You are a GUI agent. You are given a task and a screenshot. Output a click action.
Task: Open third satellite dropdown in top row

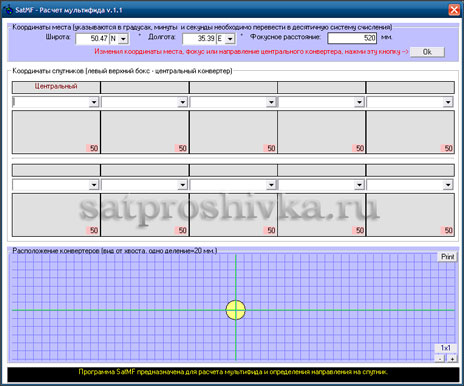click(271, 102)
